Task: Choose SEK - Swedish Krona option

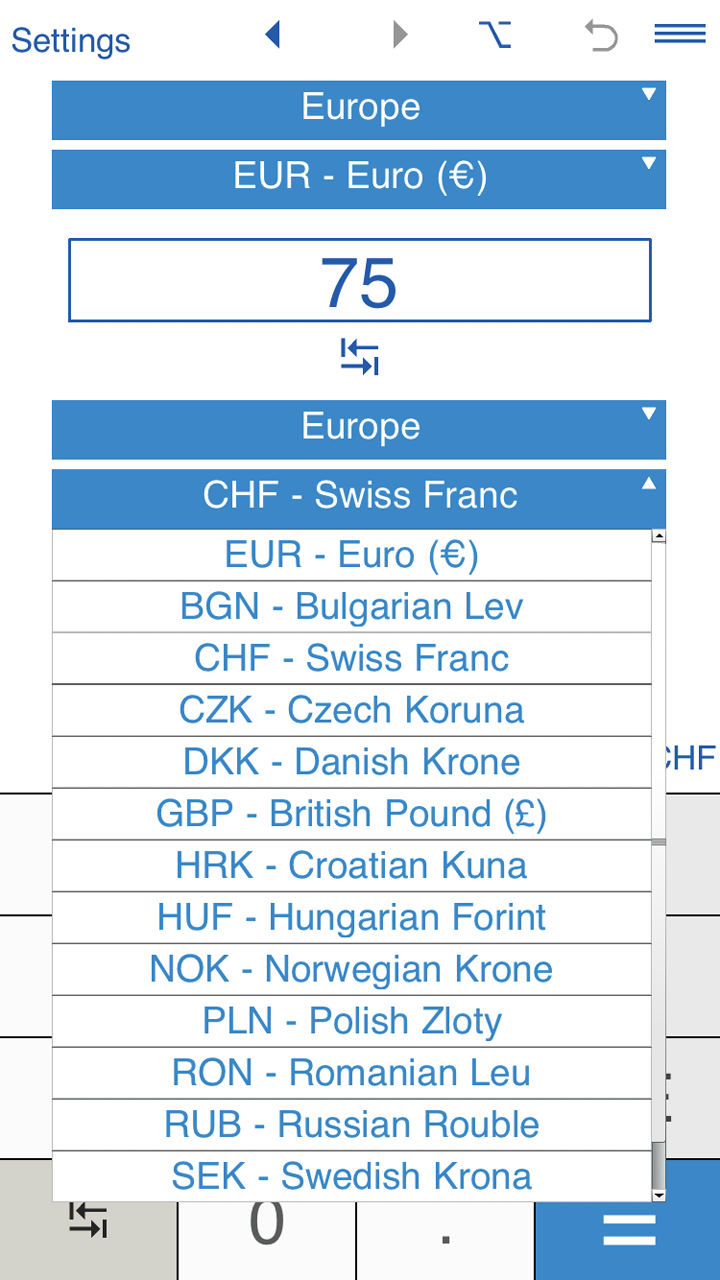Action: (351, 1177)
